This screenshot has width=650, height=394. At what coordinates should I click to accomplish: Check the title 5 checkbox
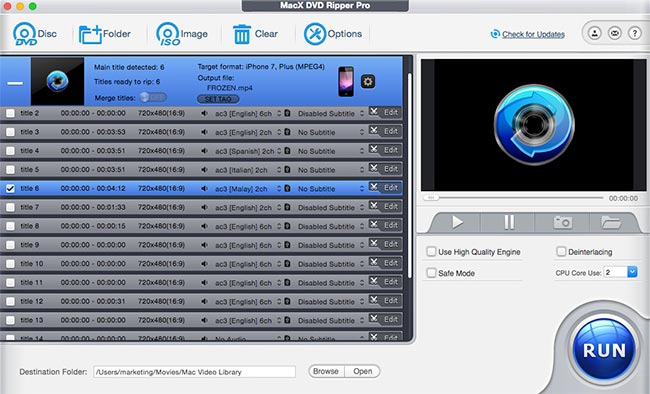click(x=10, y=169)
